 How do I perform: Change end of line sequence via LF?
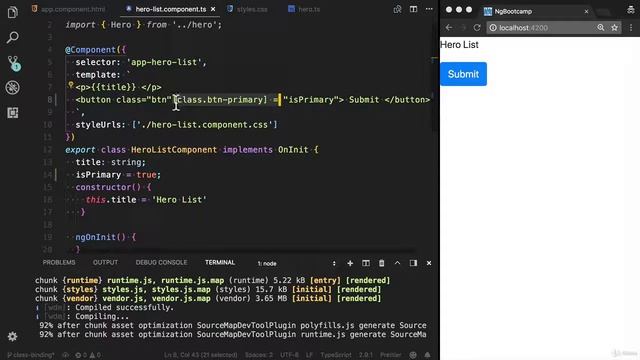tap(309, 355)
